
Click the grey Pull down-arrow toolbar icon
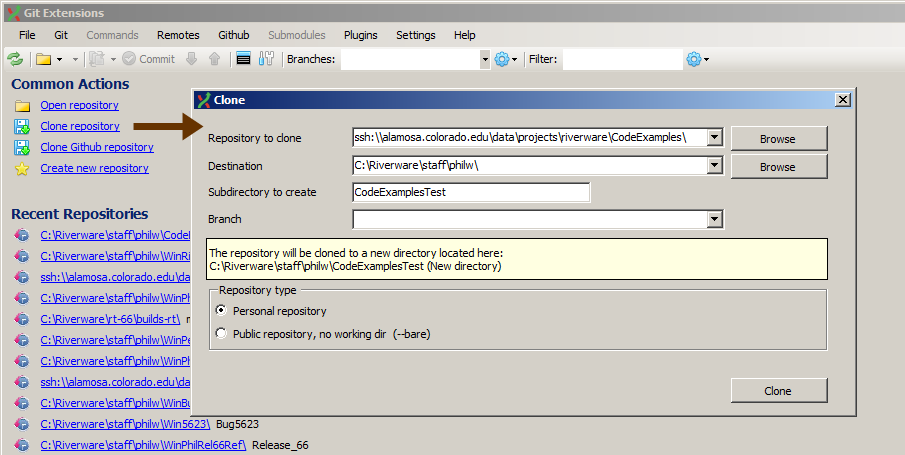coord(192,59)
